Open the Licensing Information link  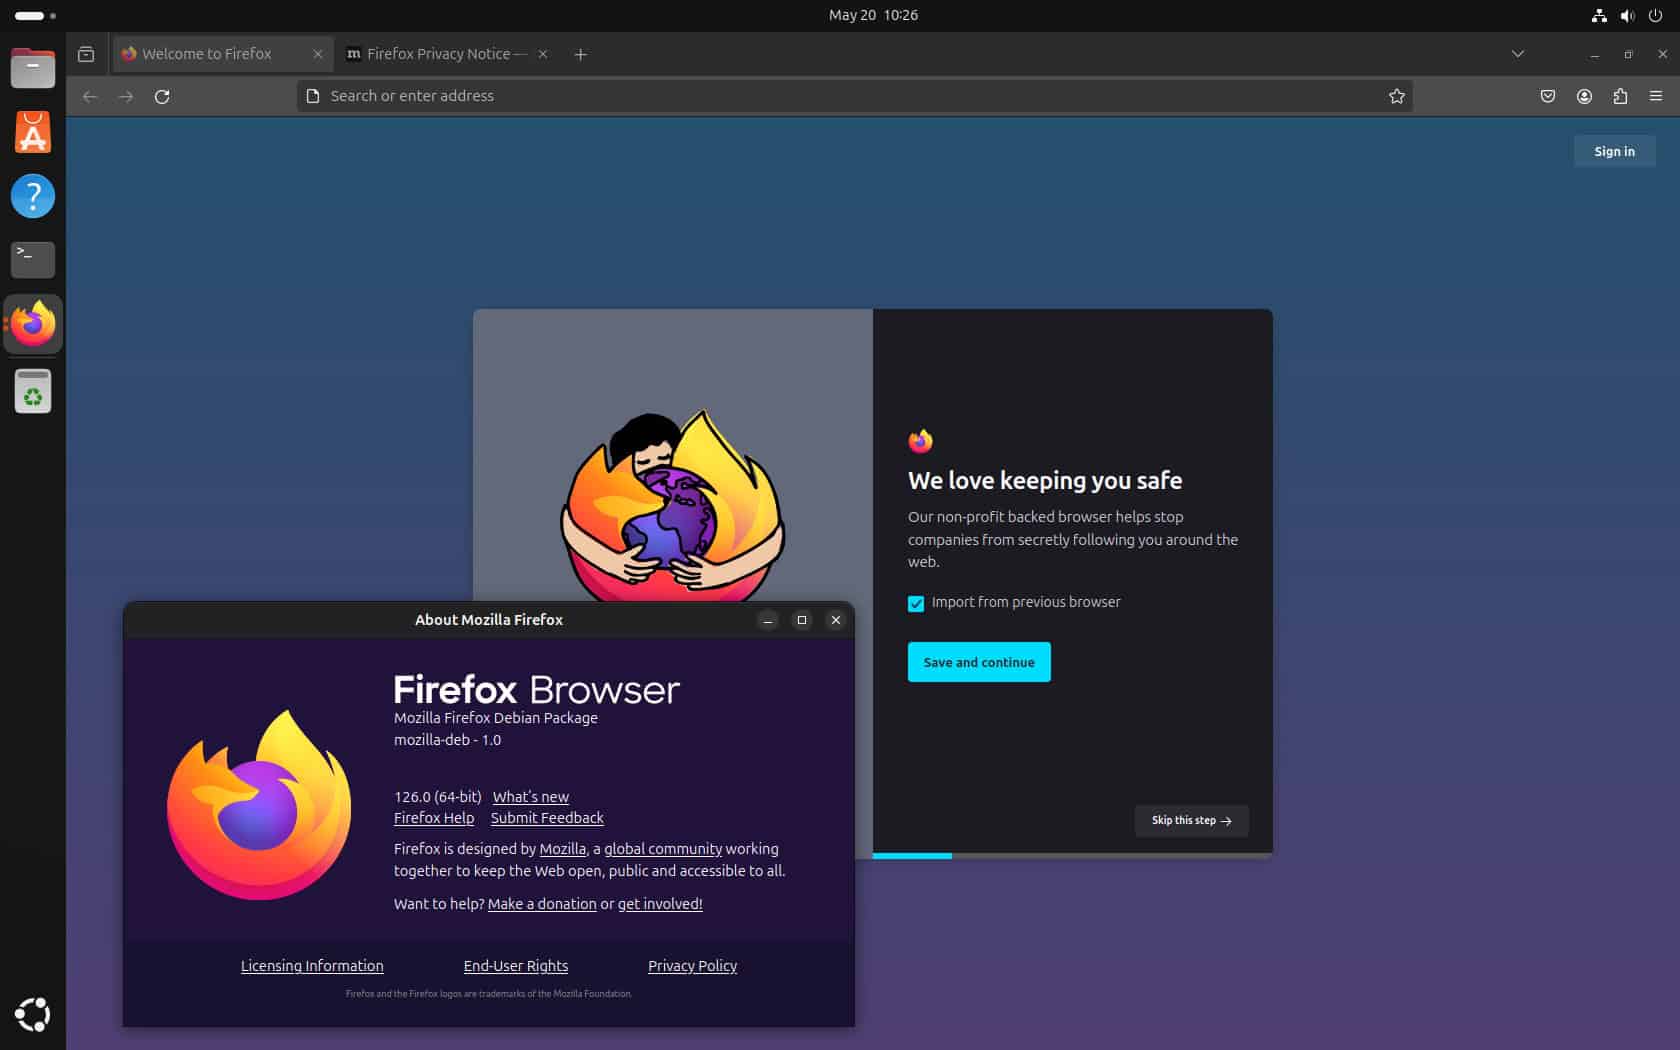311,965
